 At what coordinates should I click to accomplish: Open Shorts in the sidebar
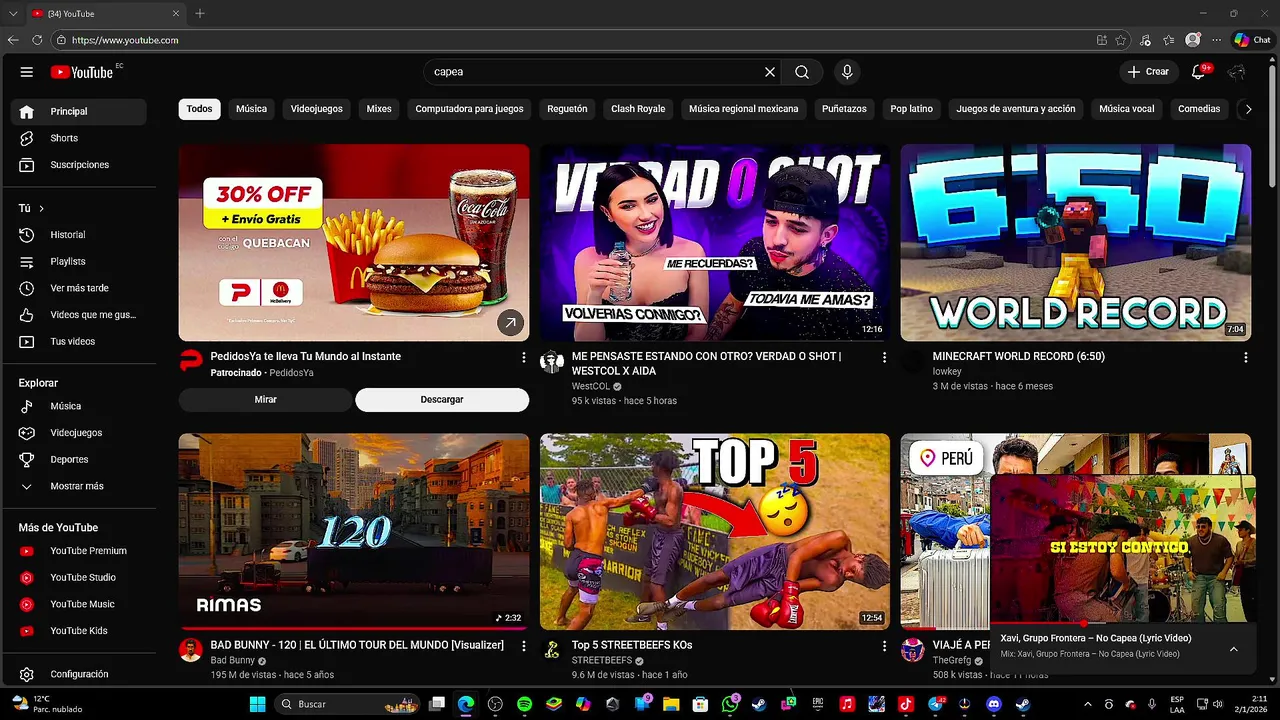[80, 138]
